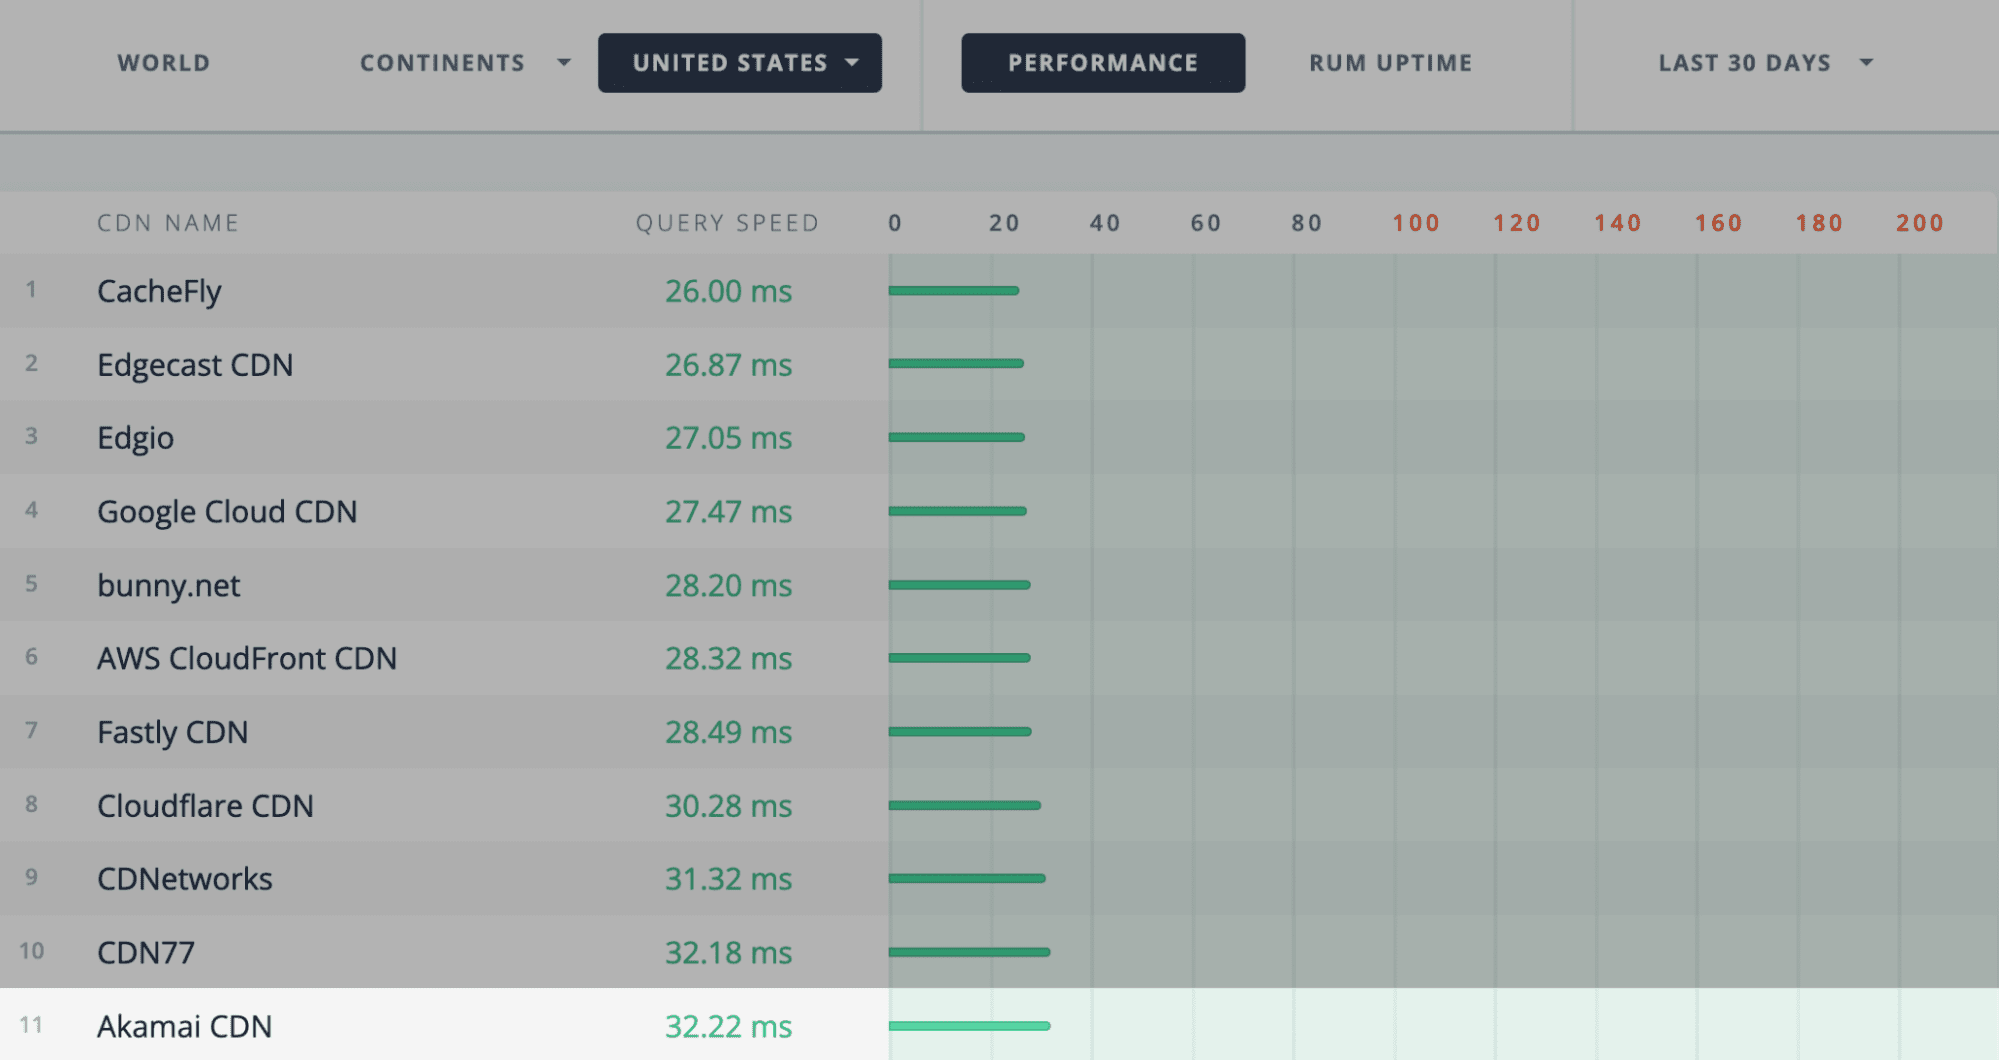Click the 32.18 ms speed value
The width and height of the screenshot is (1999, 1061).
tap(728, 953)
